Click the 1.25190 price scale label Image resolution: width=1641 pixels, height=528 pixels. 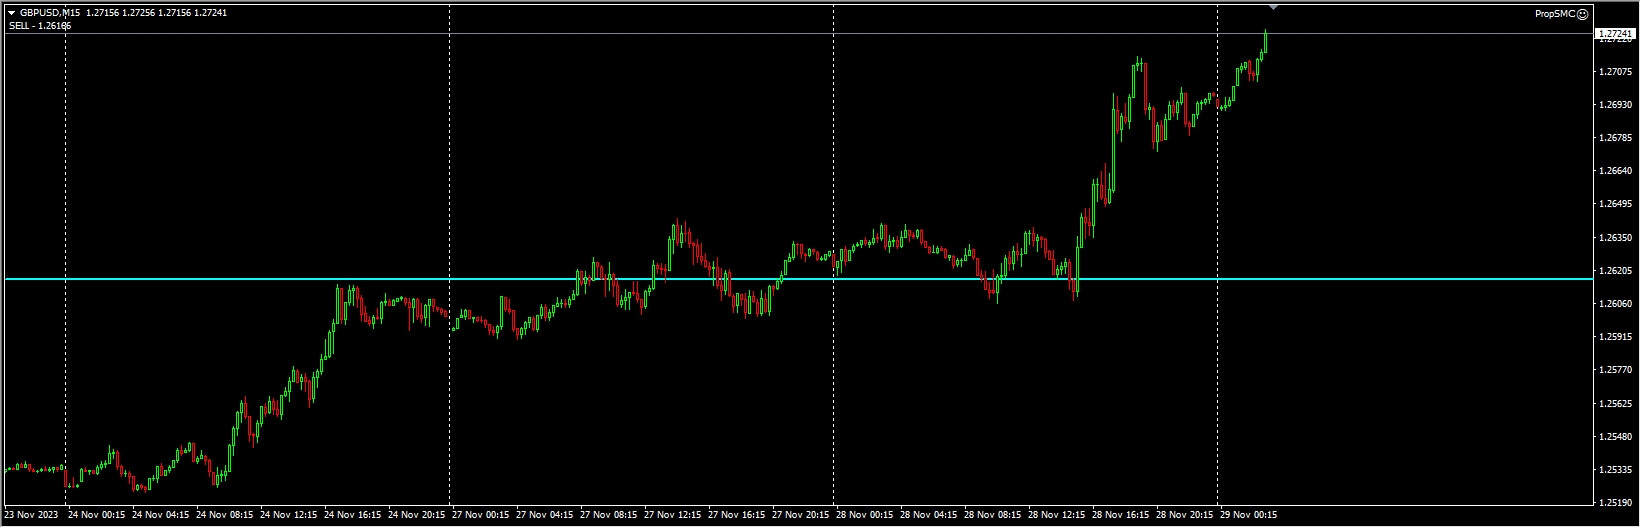point(1615,503)
